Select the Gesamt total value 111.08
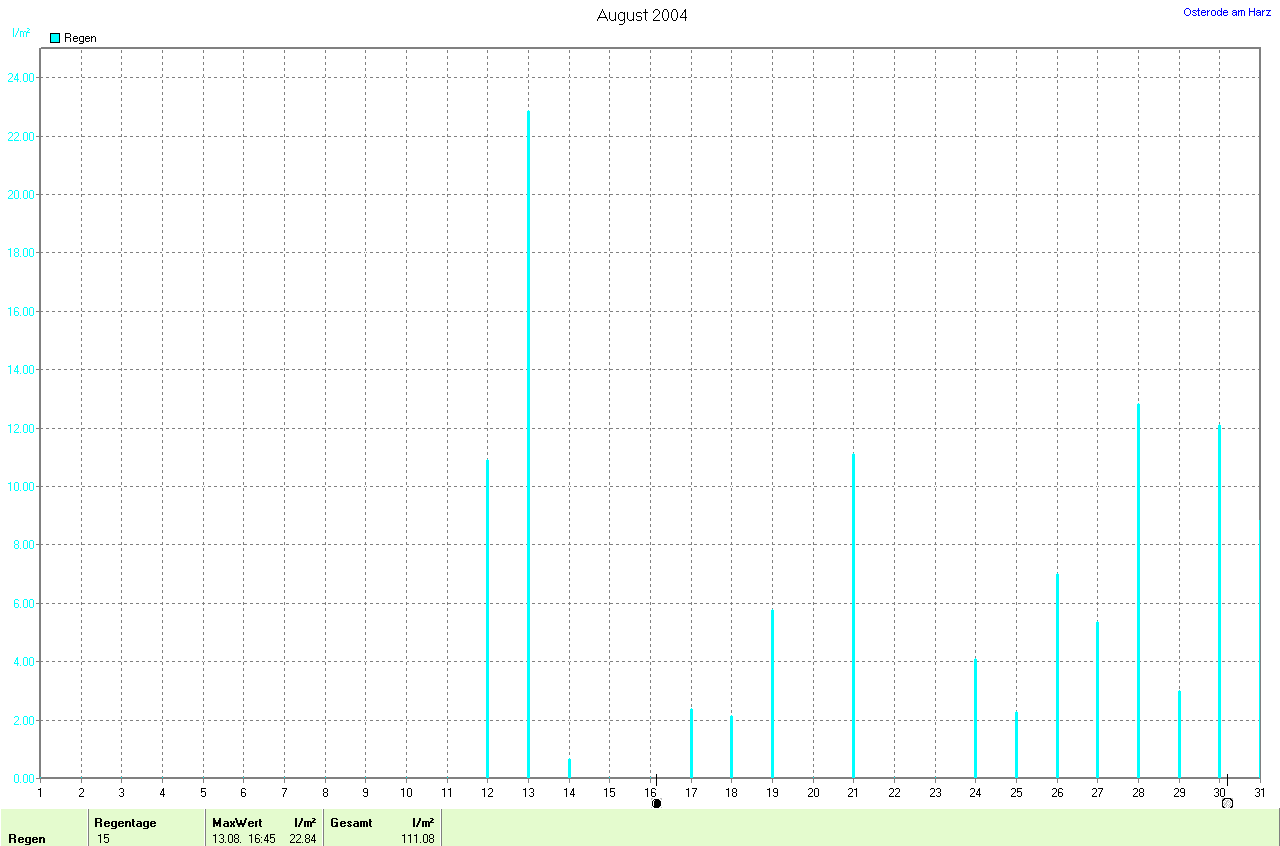The image size is (1280, 846). point(417,838)
